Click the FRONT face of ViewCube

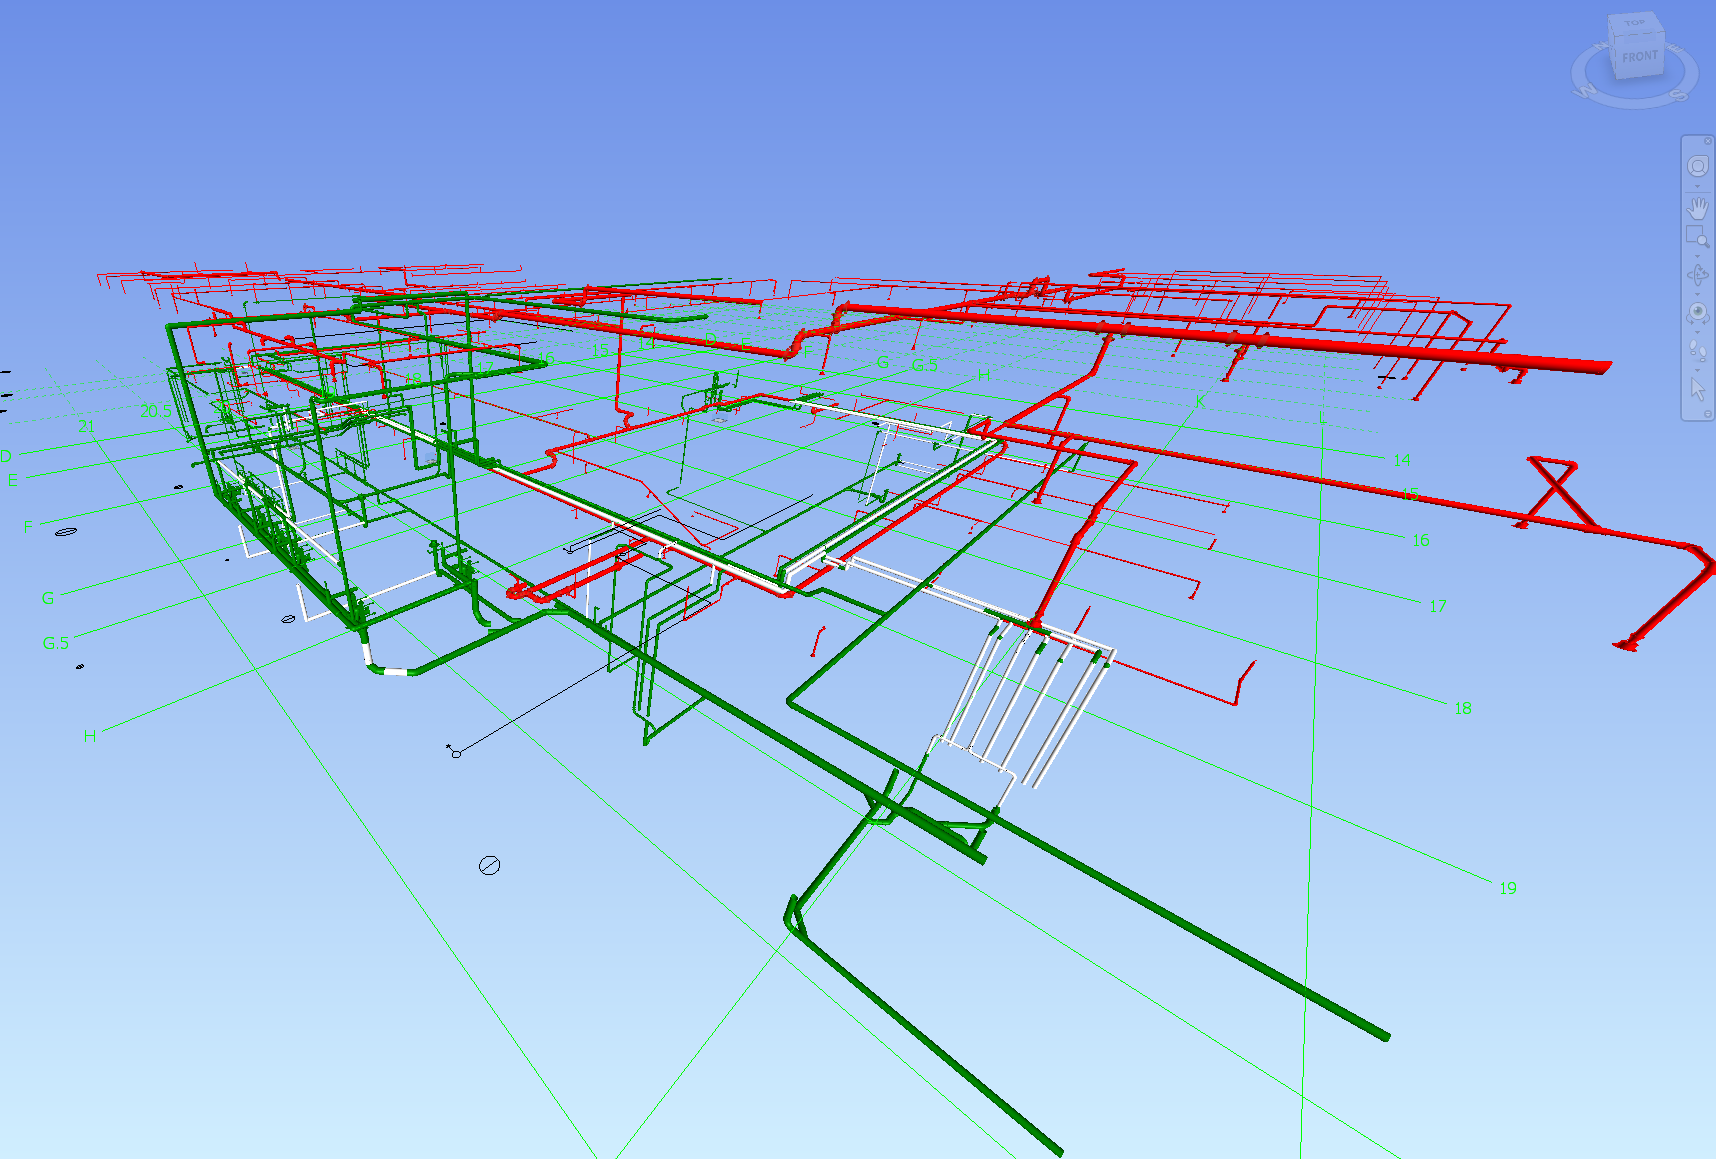coord(1640,58)
